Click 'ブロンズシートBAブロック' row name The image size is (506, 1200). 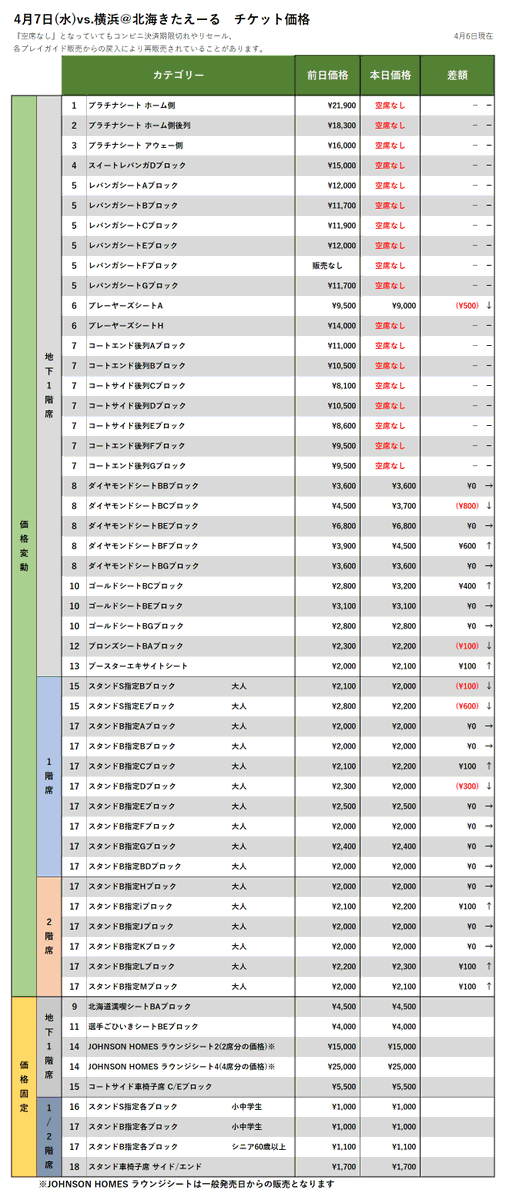click(136, 646)
